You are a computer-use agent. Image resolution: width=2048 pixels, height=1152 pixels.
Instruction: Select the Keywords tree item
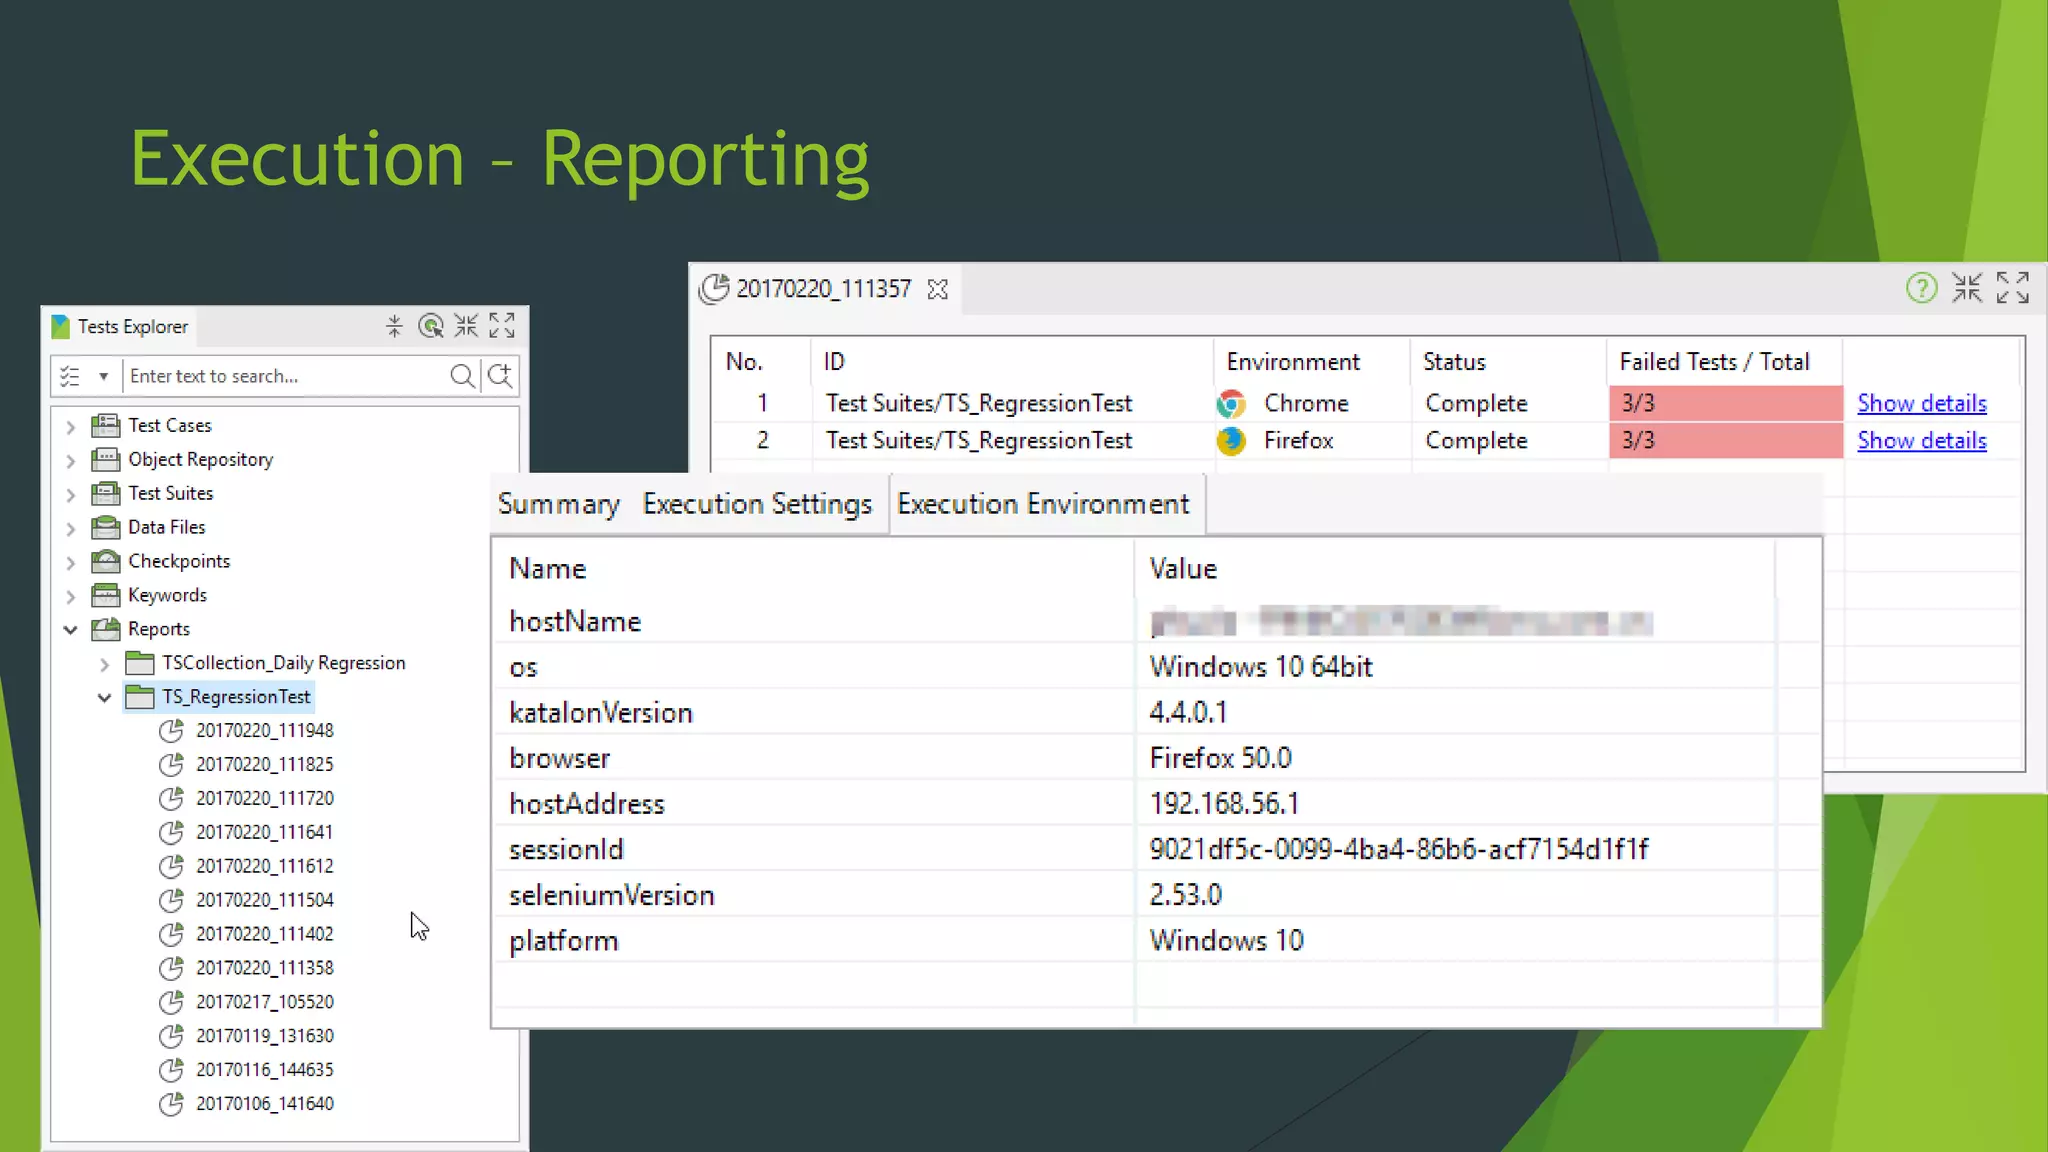pyautogui.click(x=167, y=595)
